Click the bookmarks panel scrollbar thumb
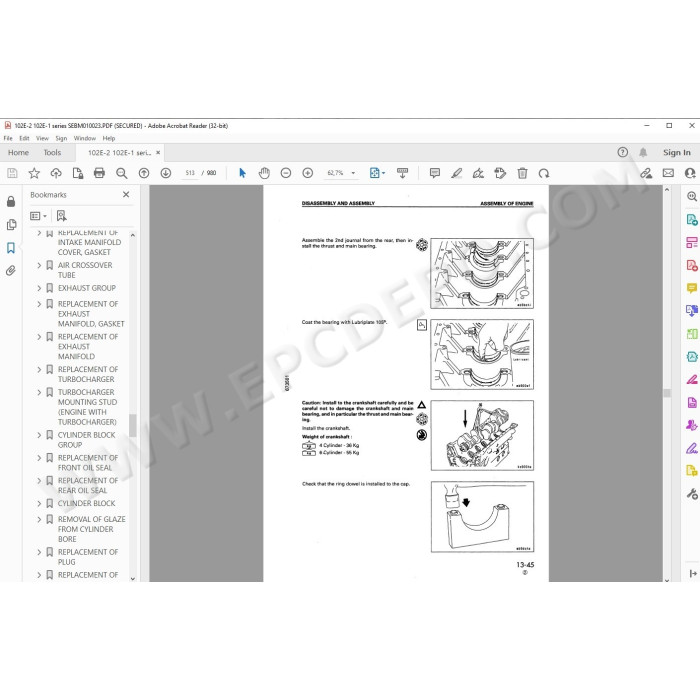700x700 pixels. click(133, 425)
